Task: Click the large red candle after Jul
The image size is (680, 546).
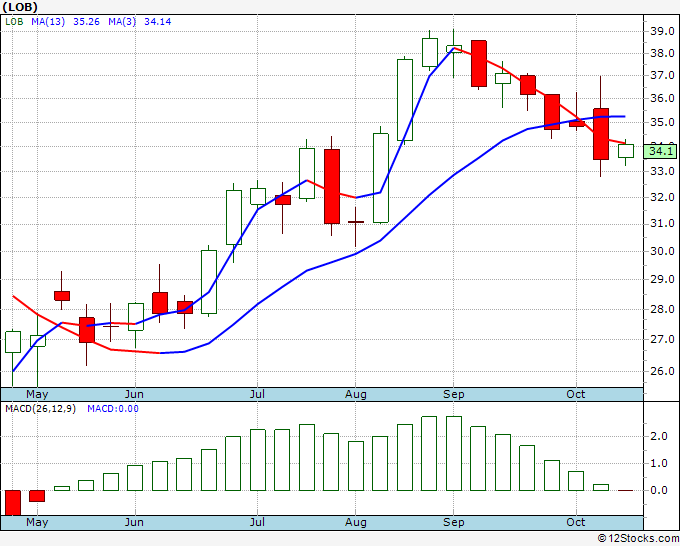Action: (332, 186)
